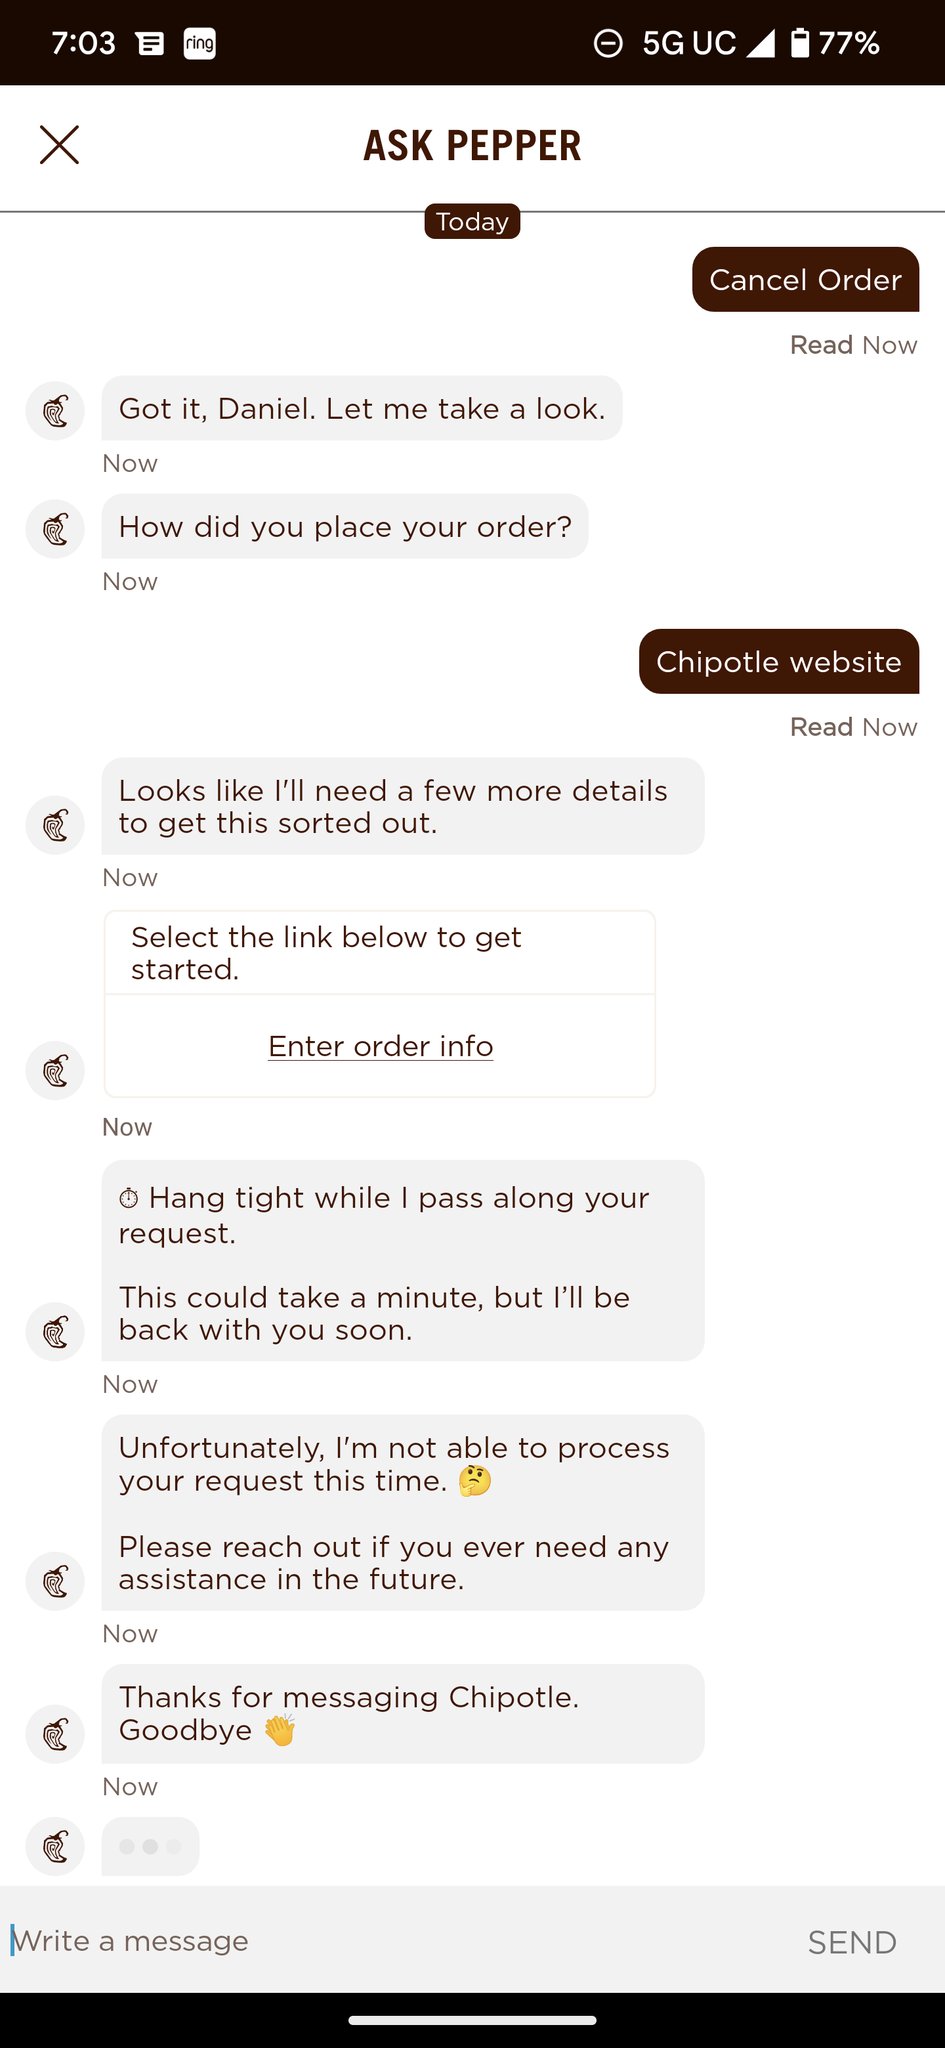Tap the SEND button
Screen dimensions: 945x2048
pyautogui.click(x=852, y=1942)
